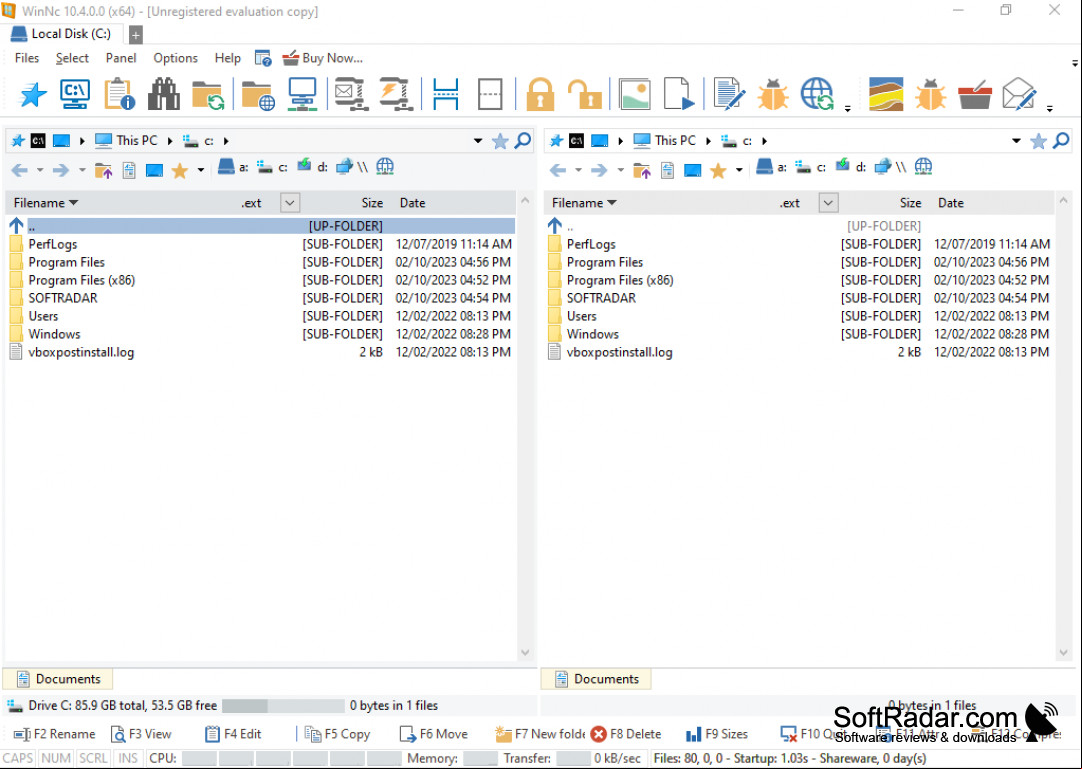1082x769 pixels.
Task: Click the colorful layers skin icon
Action: [x=886, y=94]
